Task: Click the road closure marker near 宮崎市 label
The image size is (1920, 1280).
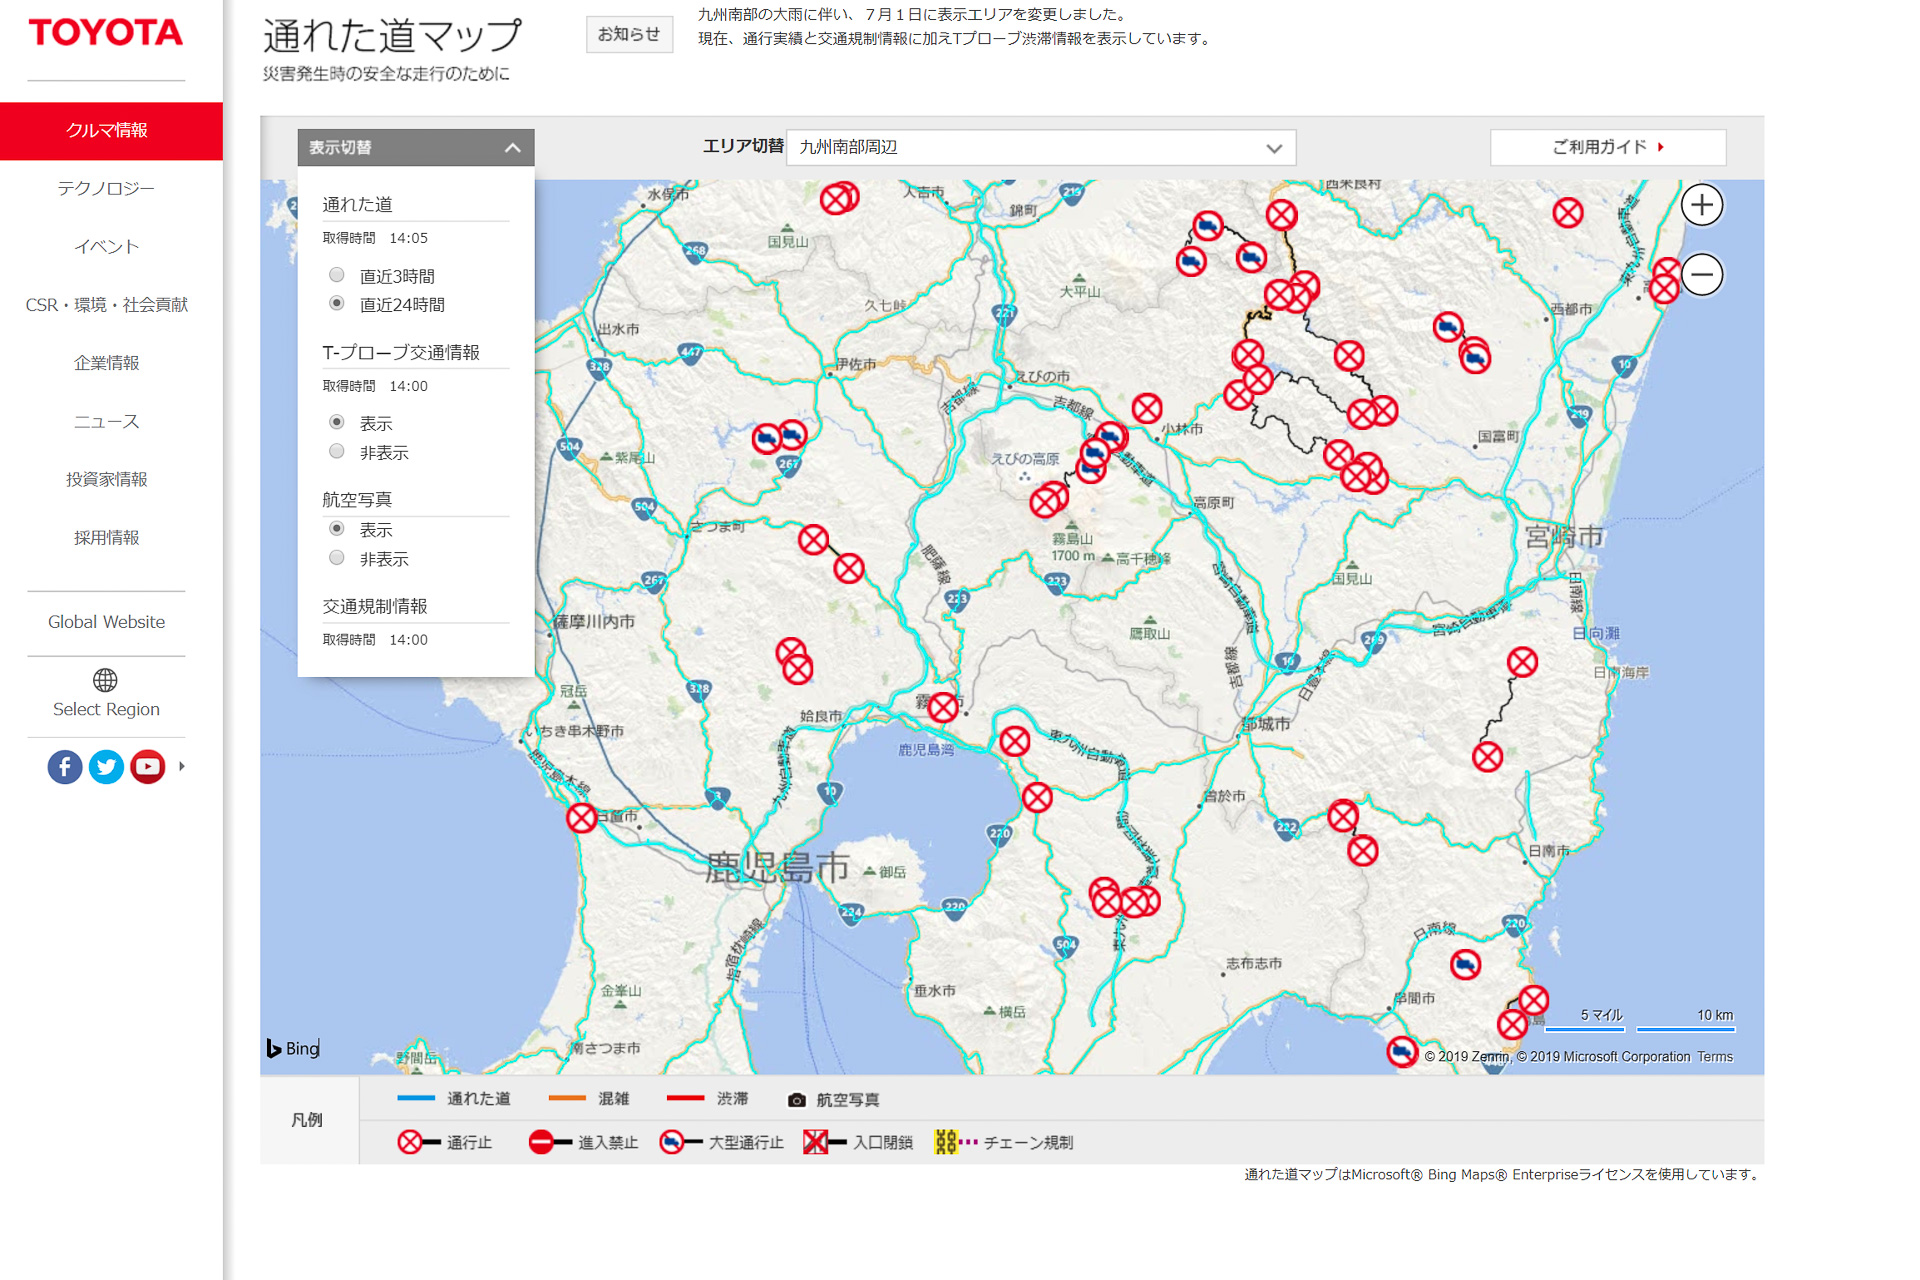Action: pos(1522,662)
